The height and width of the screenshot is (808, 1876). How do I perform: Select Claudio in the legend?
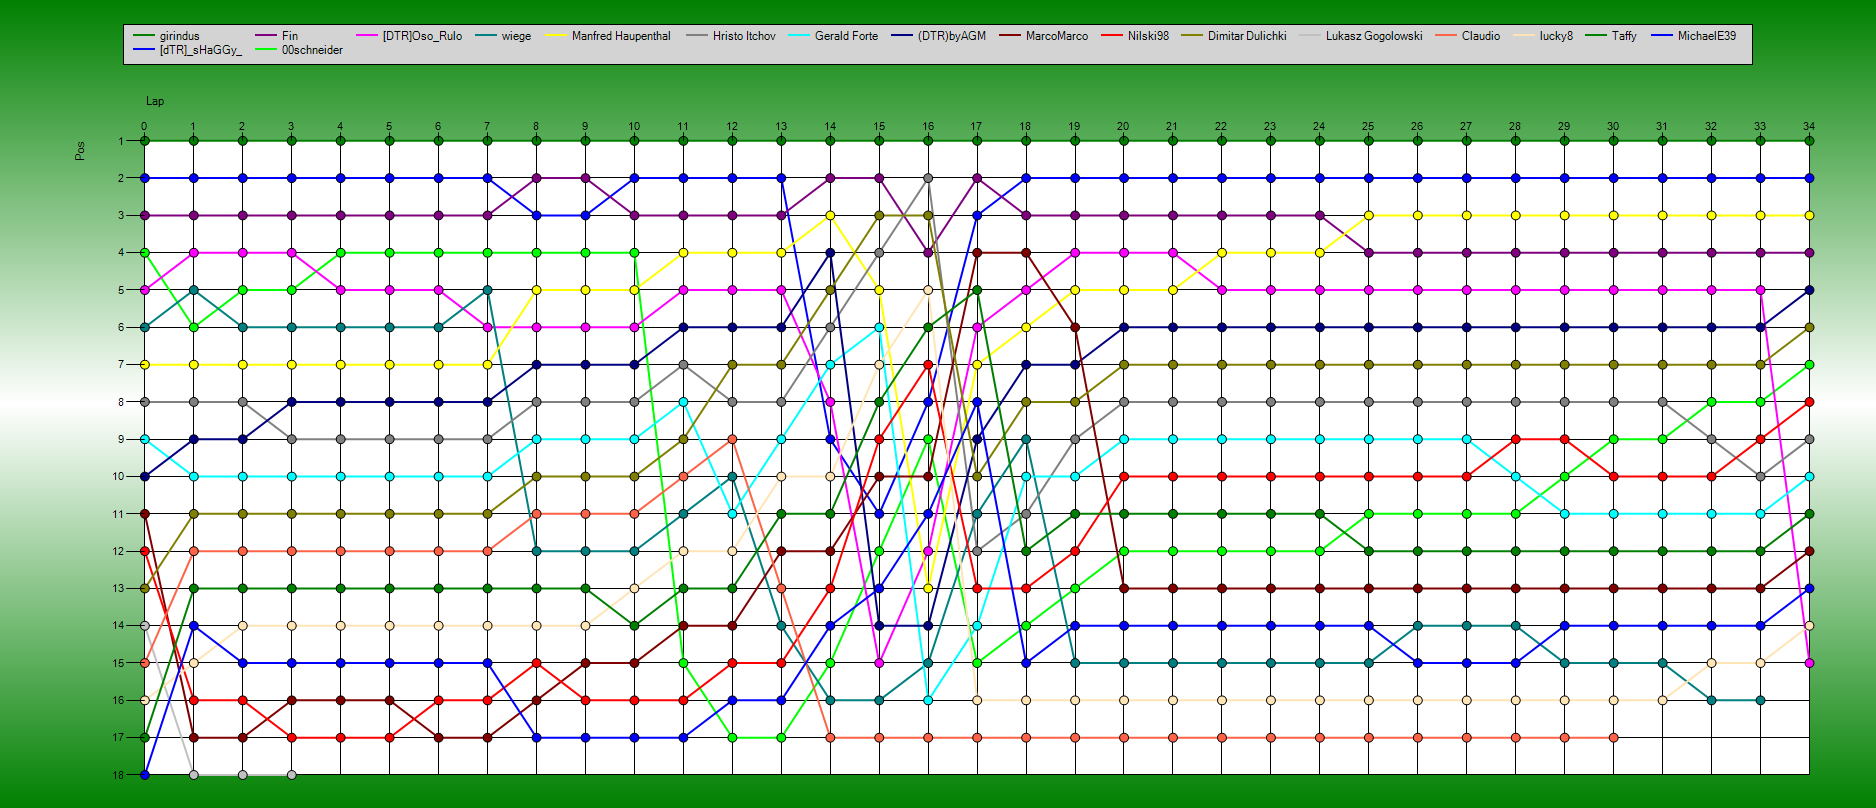tap(1481, 36)
